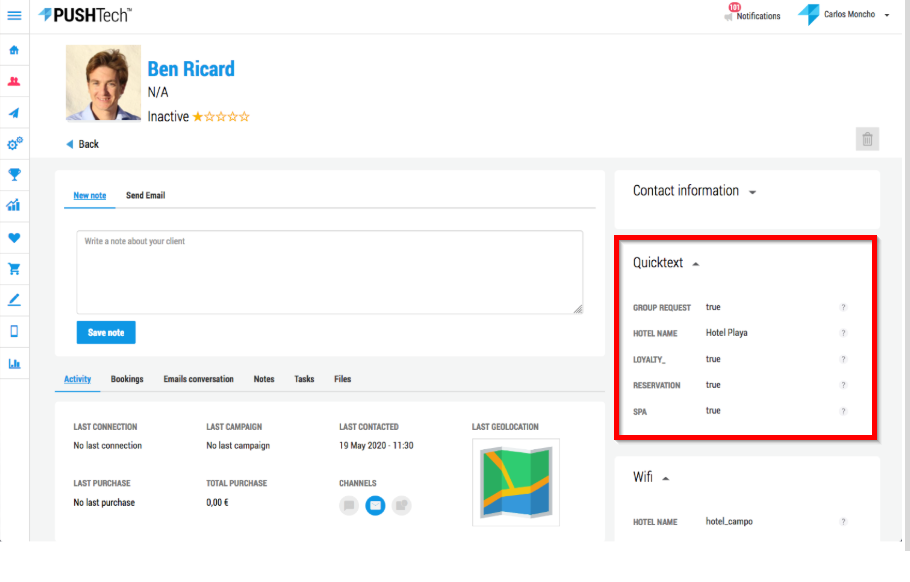Expand the Contact information dropdown
This screenshot has height=582, width=910.
click(x=752, y=191)
